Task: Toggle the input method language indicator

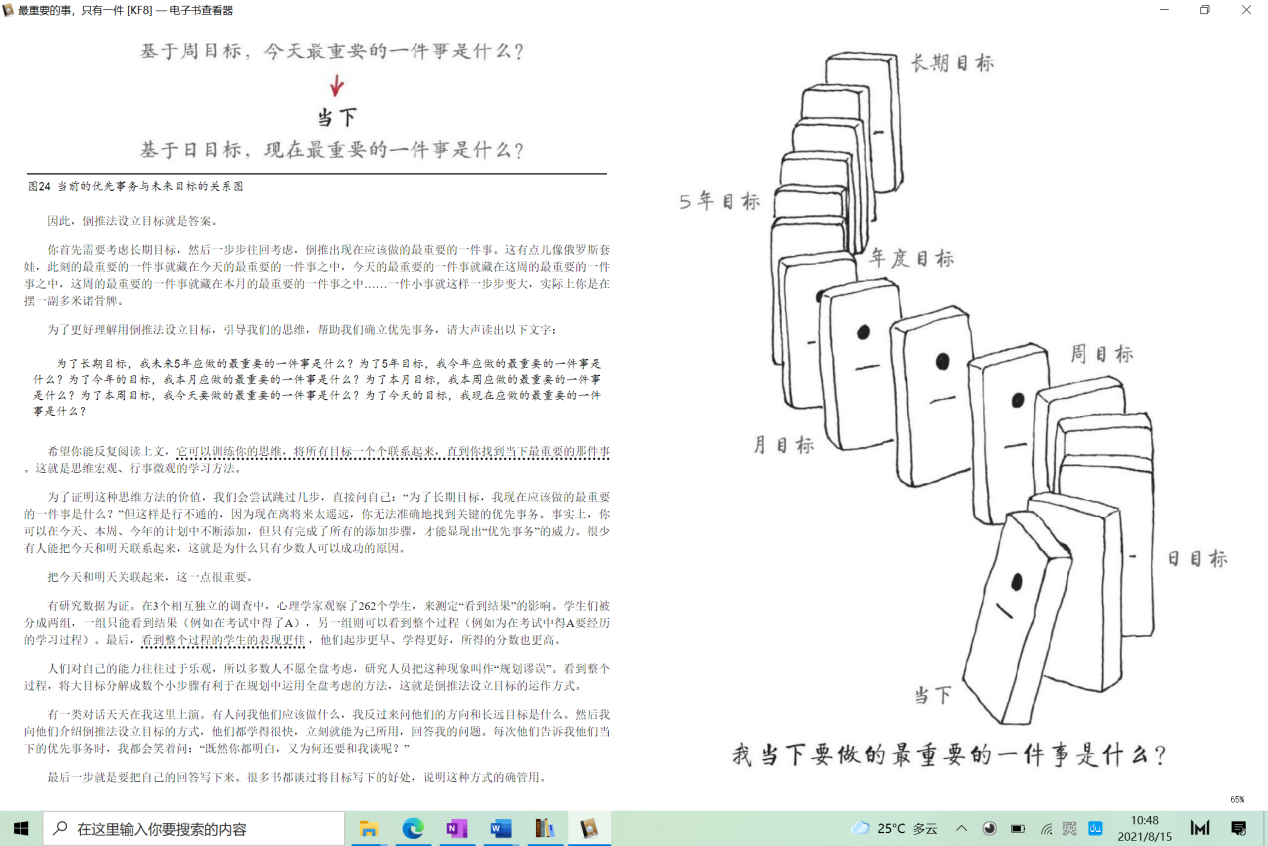Action: click(x=1070, y=828)
